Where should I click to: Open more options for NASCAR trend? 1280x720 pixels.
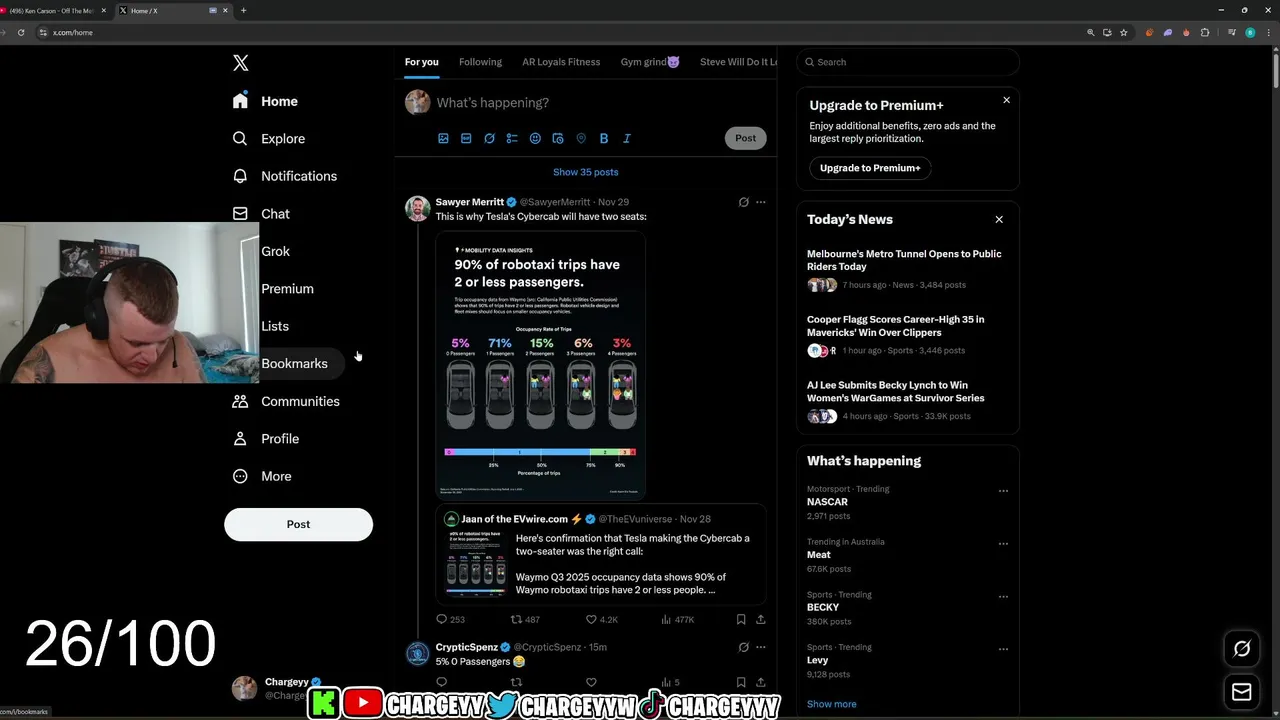click(x=1003, y=491)
